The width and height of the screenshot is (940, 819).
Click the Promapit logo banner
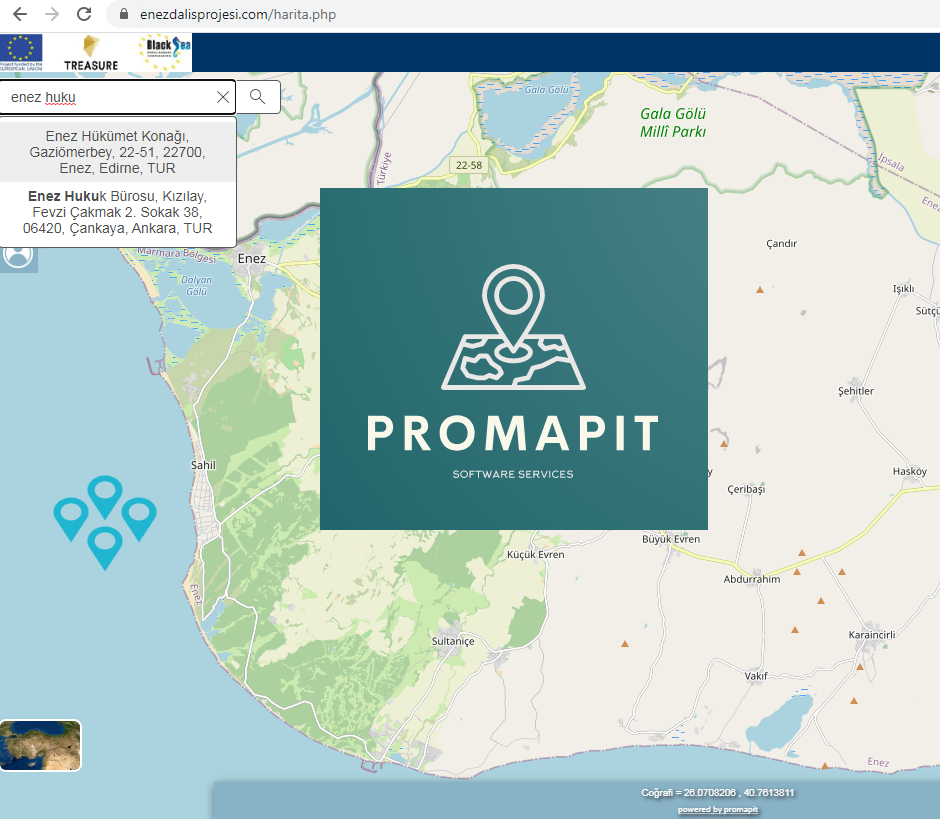(x=513, y=358)
